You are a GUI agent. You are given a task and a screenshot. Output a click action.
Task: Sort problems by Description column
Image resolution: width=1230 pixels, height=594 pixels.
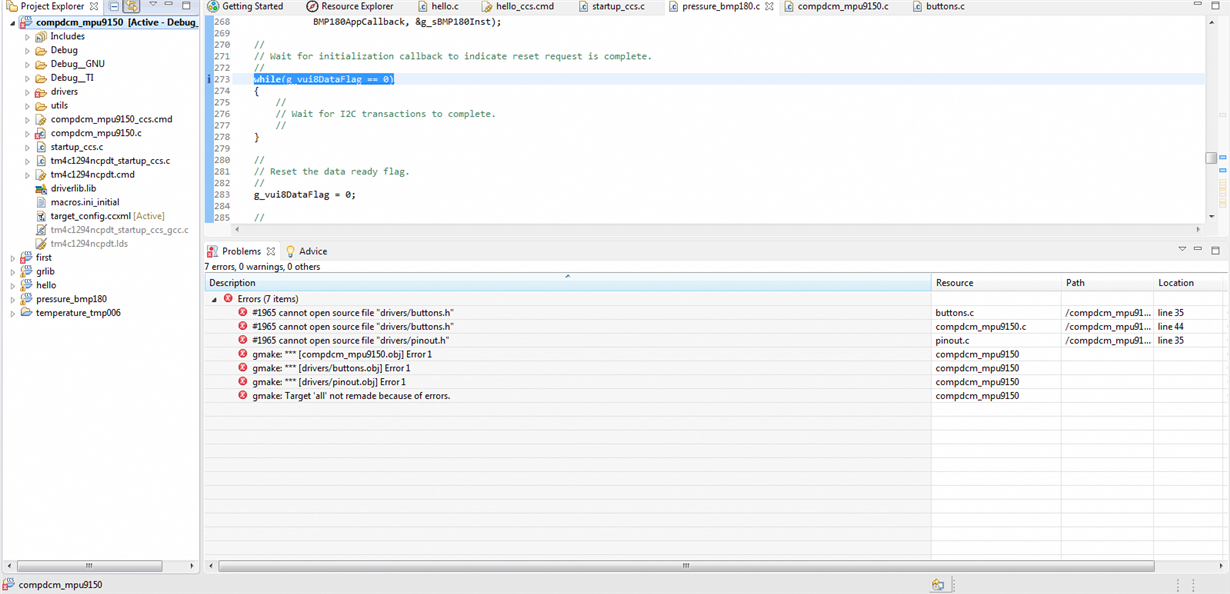click(x=568, y=283)
